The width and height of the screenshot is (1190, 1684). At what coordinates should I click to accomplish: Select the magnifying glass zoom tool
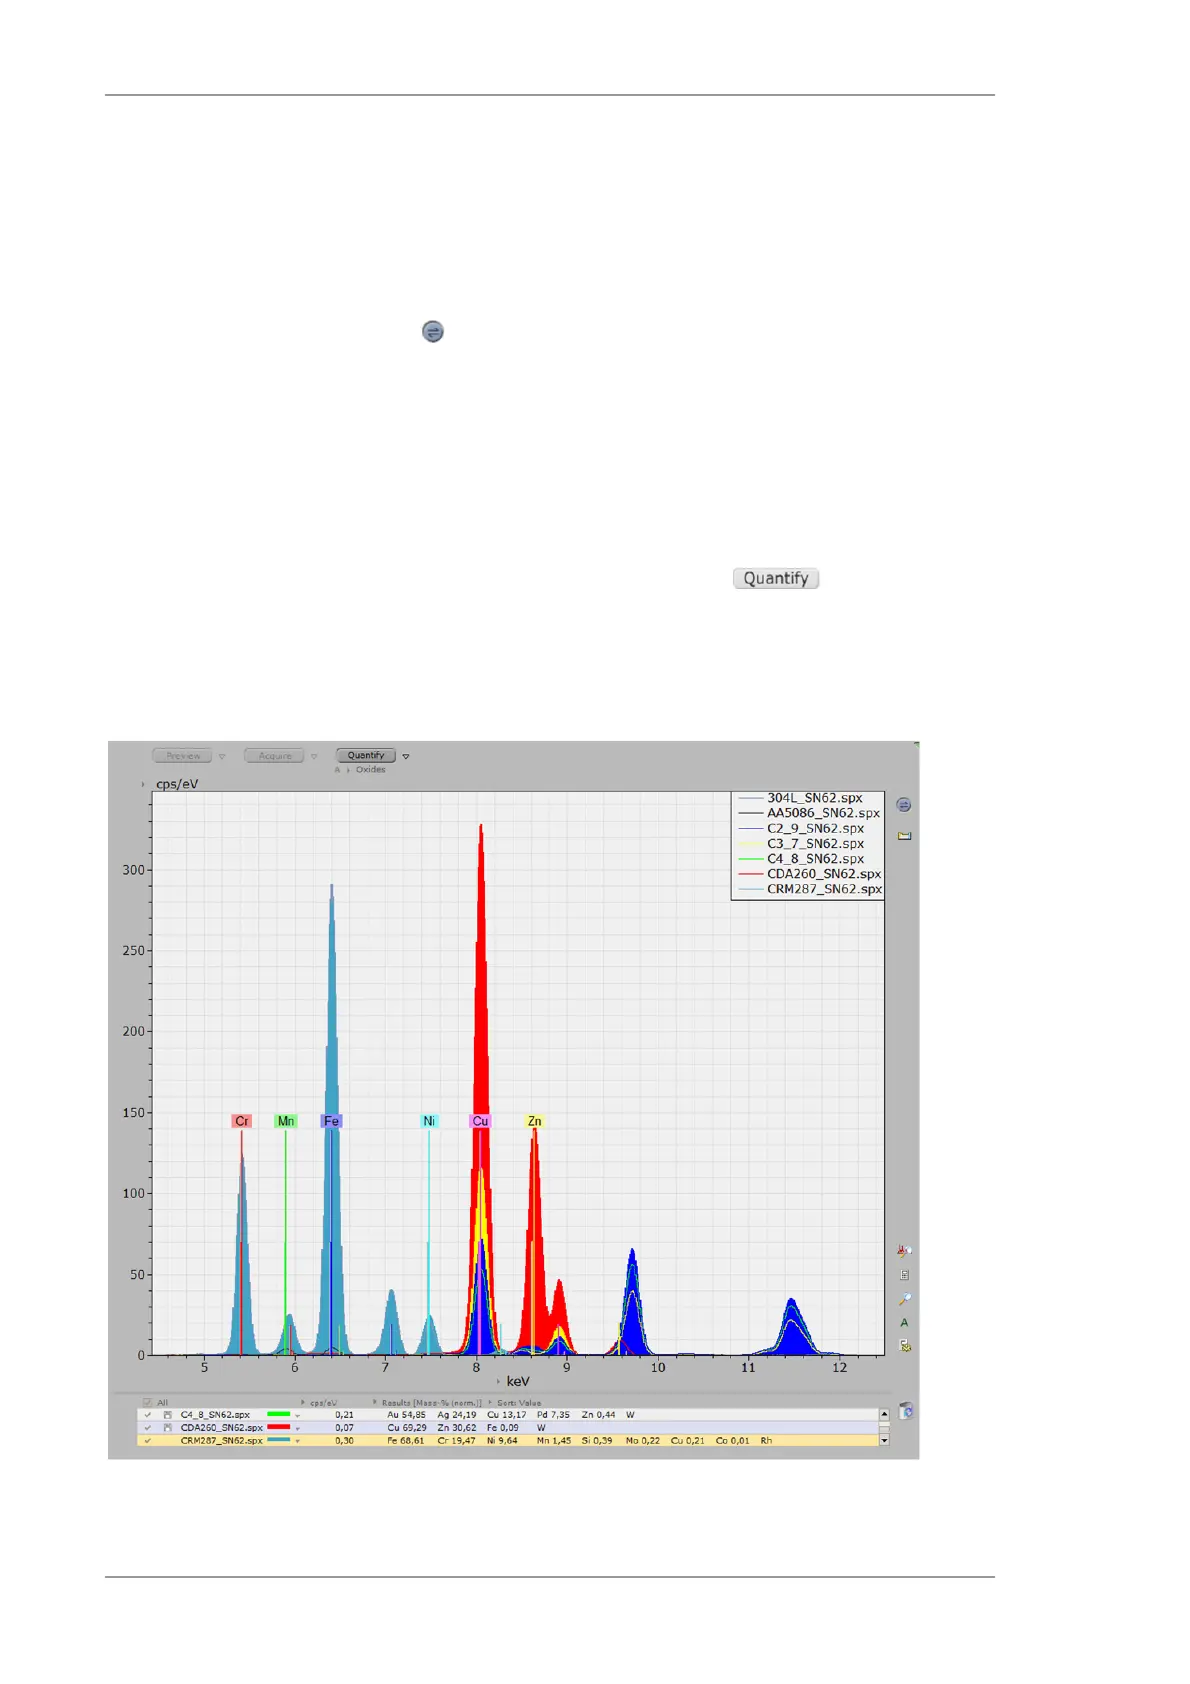coord(904,1299)
